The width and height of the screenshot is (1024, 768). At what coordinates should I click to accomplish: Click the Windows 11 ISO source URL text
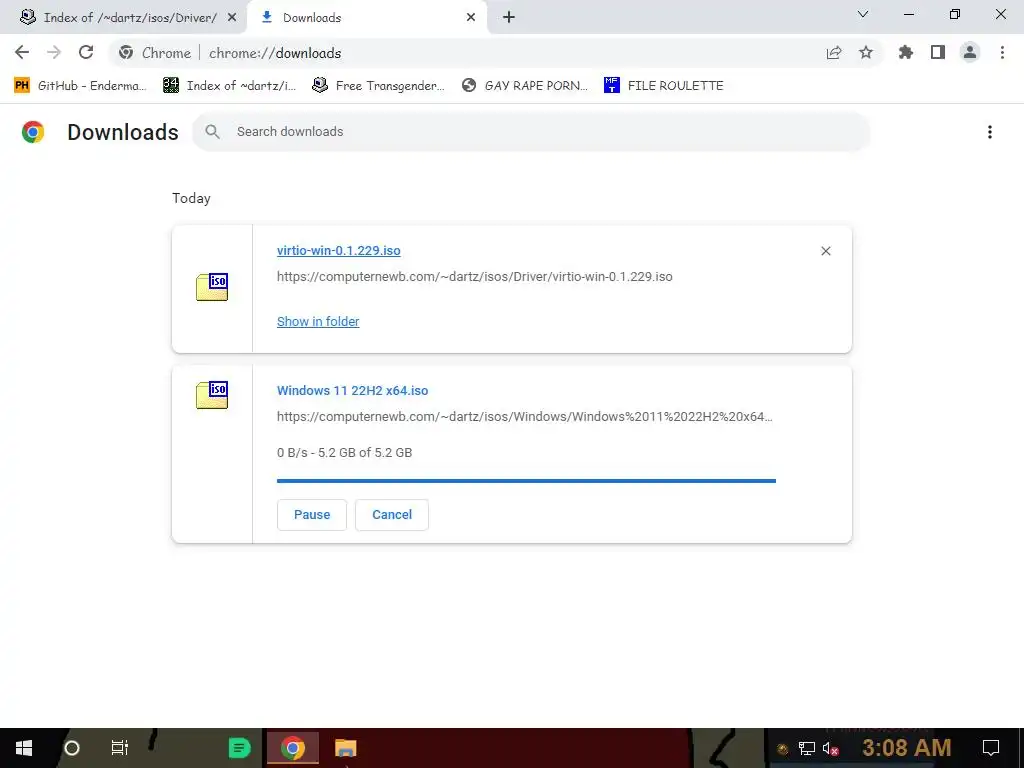524,417
